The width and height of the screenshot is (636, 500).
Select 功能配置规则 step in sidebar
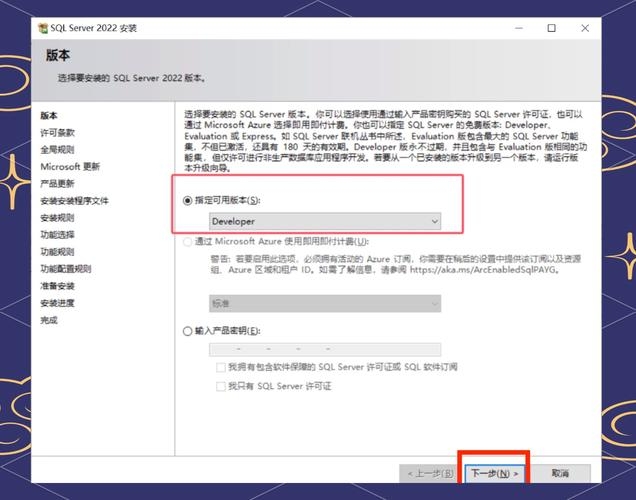pos(66,269)
